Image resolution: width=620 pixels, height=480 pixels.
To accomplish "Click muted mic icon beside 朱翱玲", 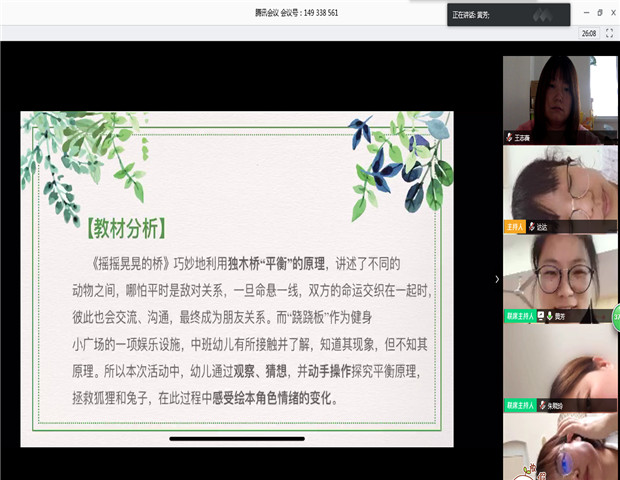I will pyautogui.click(x=542, y=405).
